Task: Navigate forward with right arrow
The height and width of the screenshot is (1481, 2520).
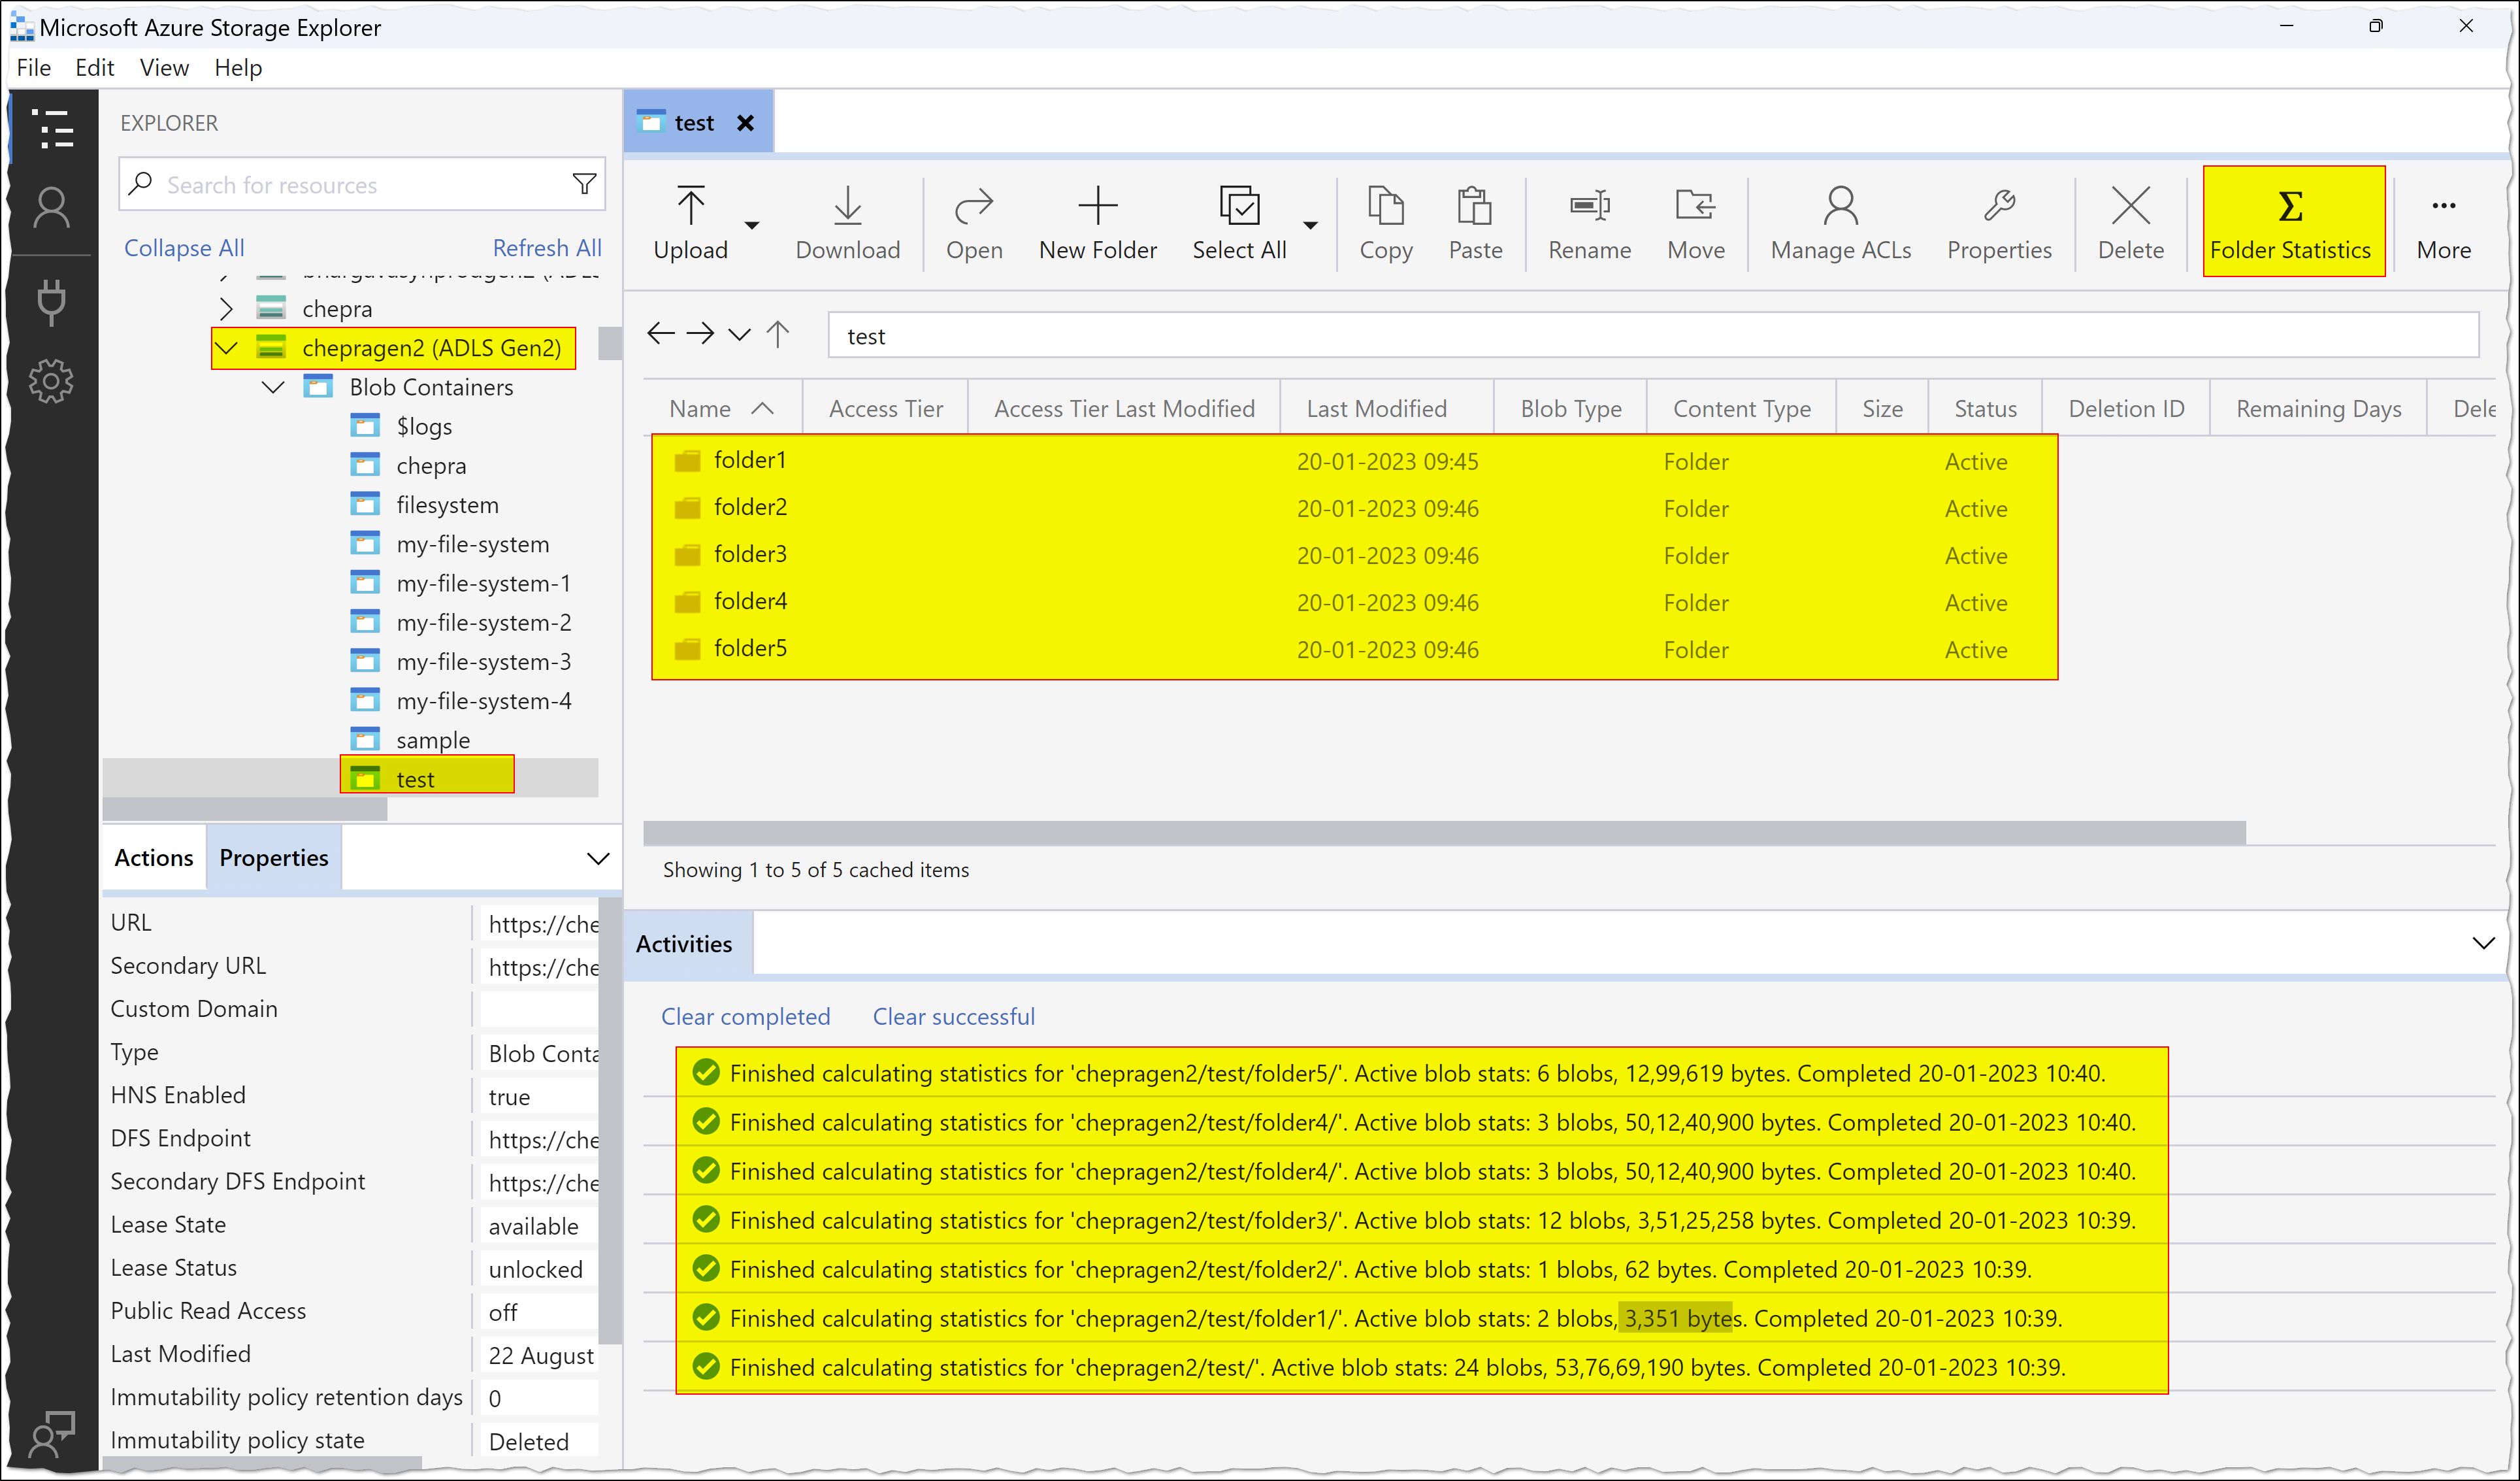Action: coord(700,333)
